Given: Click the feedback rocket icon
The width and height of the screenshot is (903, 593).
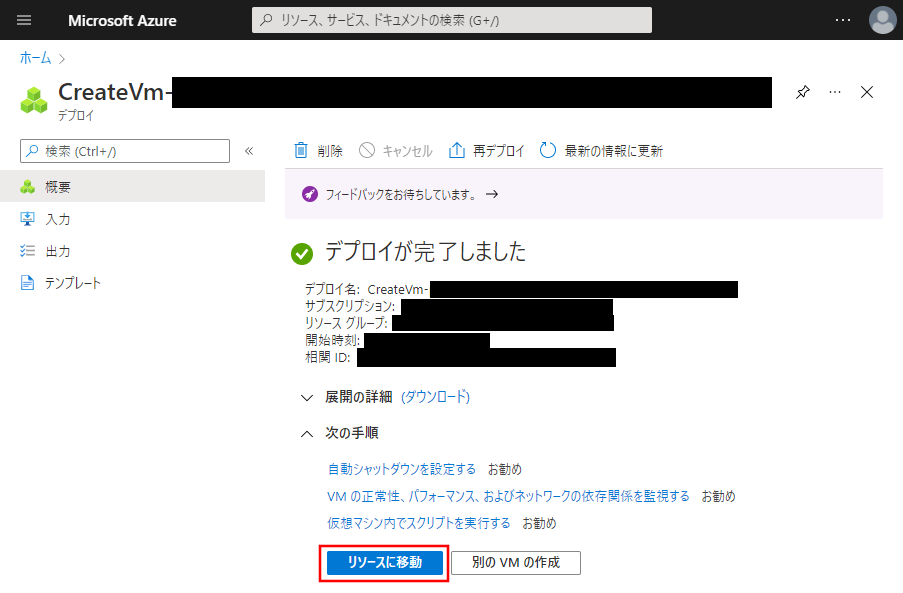Looking at the screenshot, I should (310, 195).
